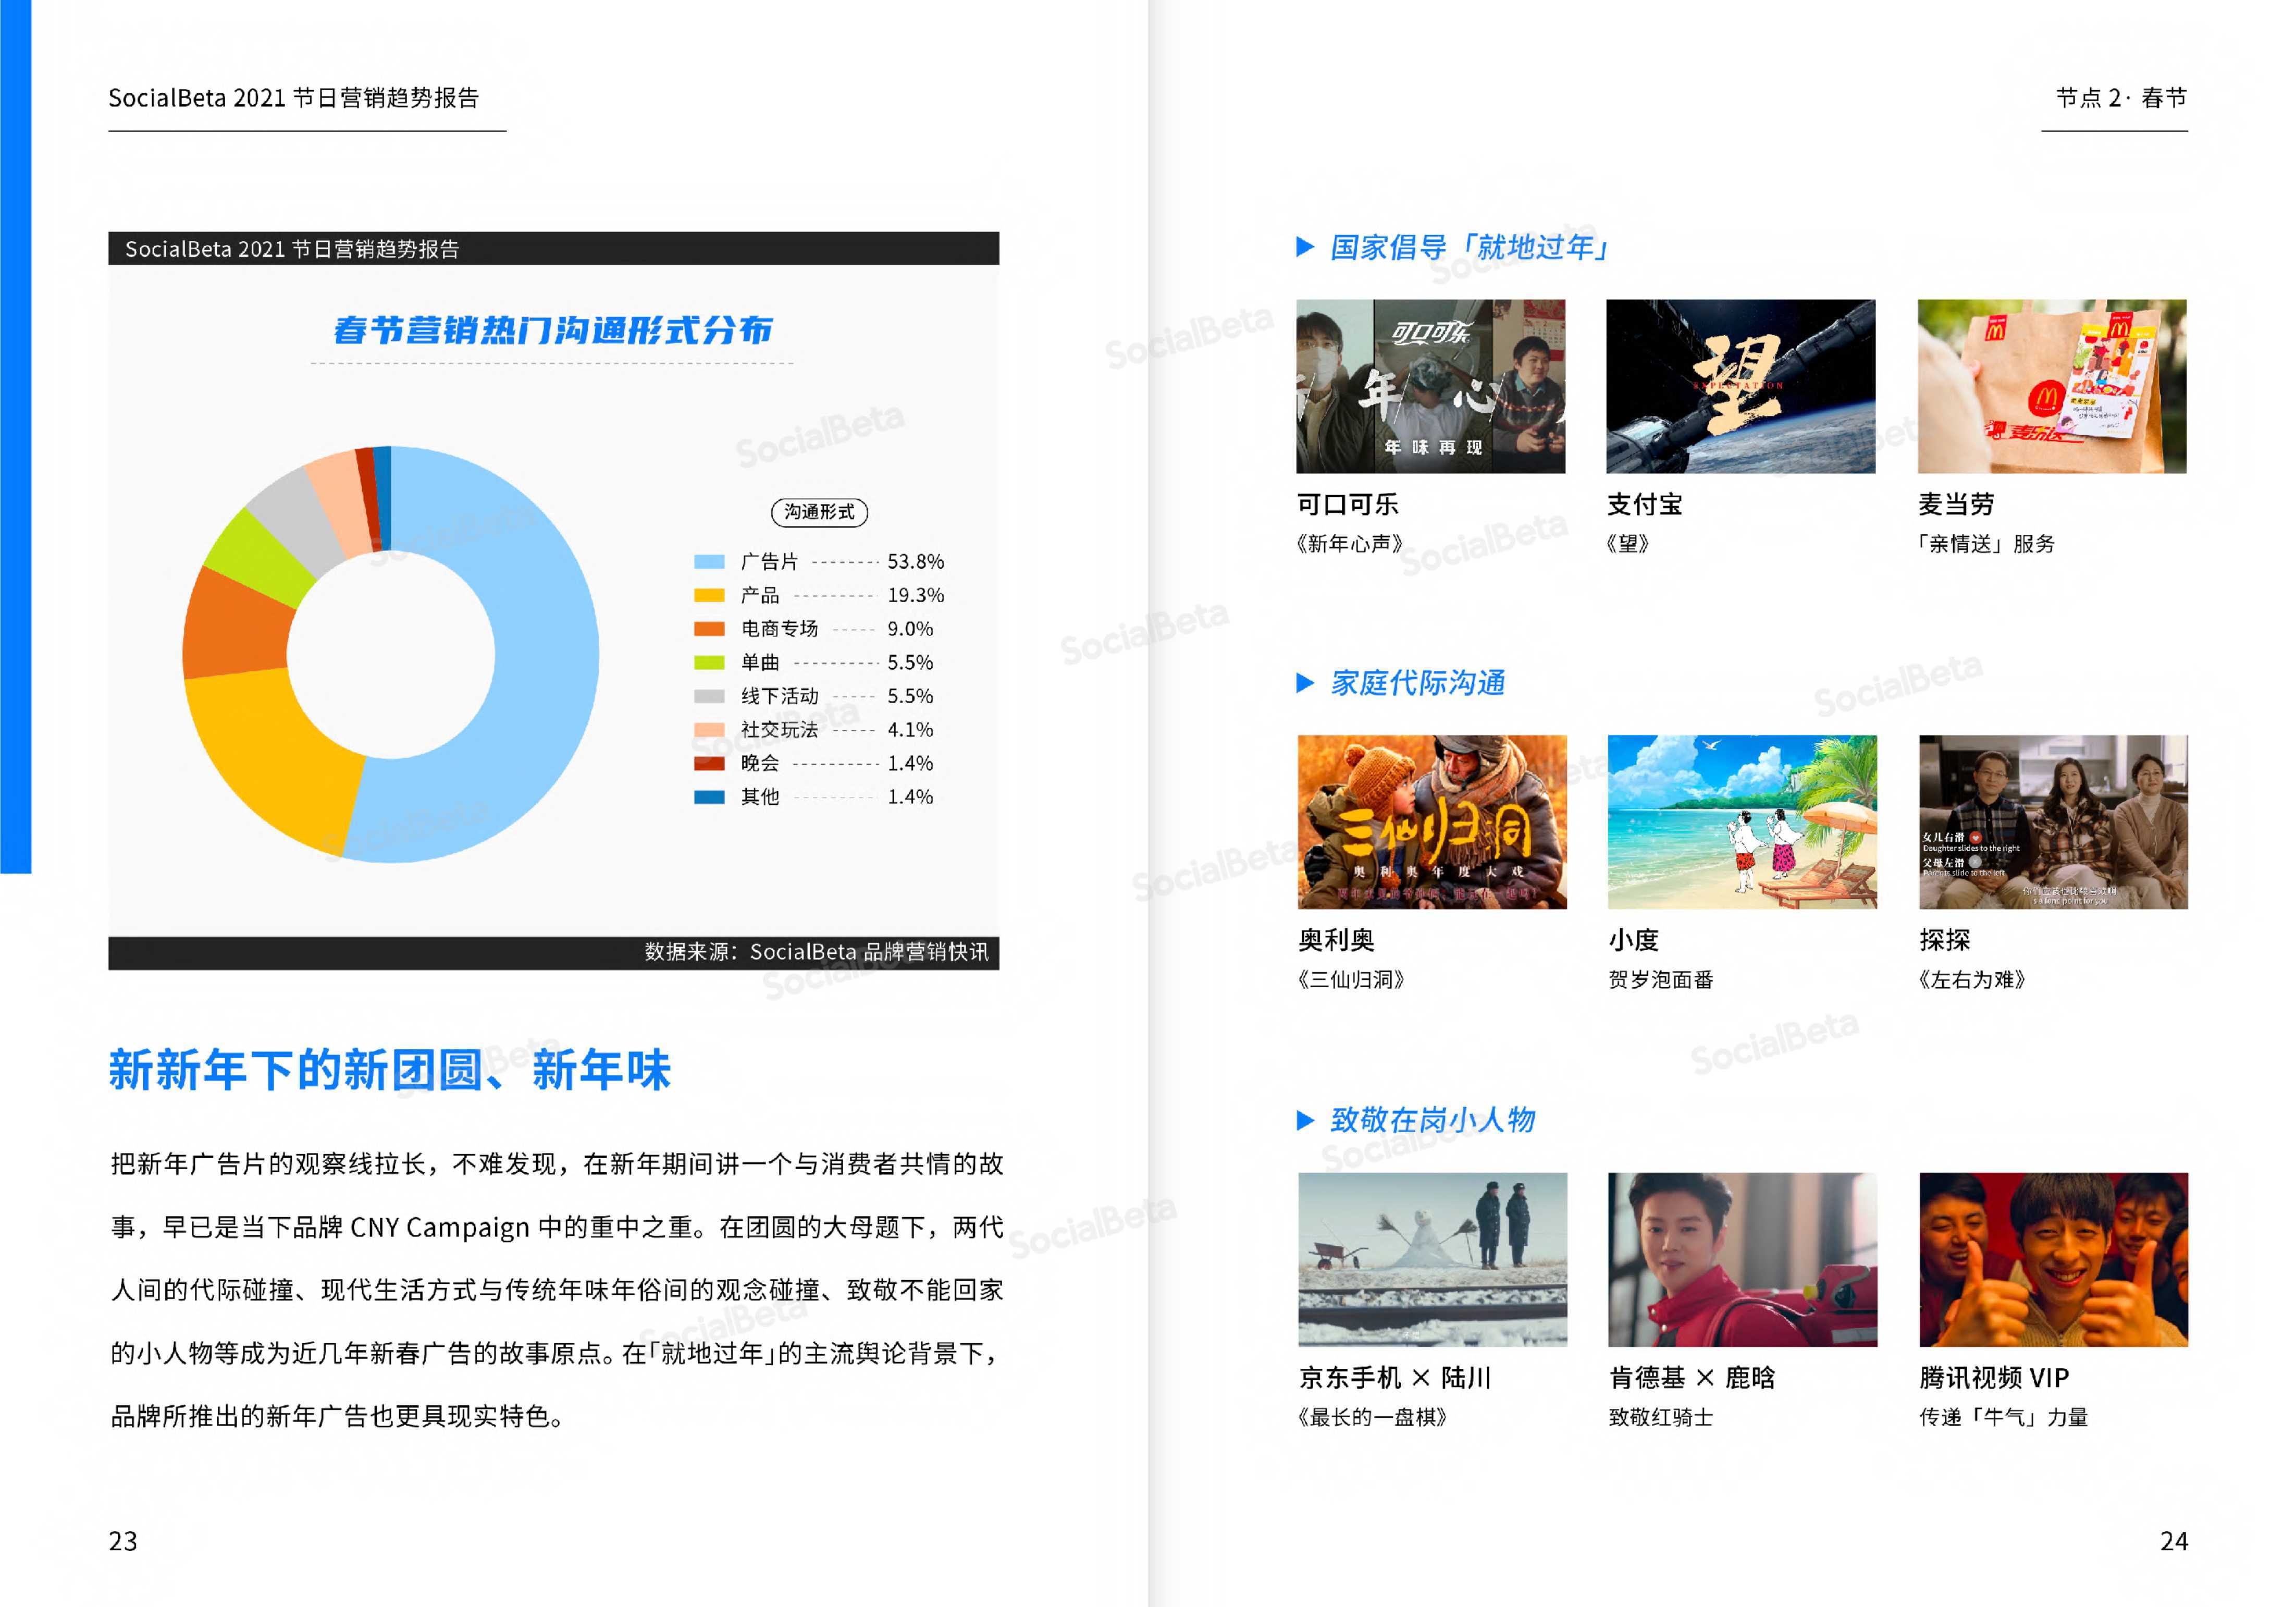Click the caption 《左右为难》
The image size is (2296, 1607).
click(x=1972, y=980)
